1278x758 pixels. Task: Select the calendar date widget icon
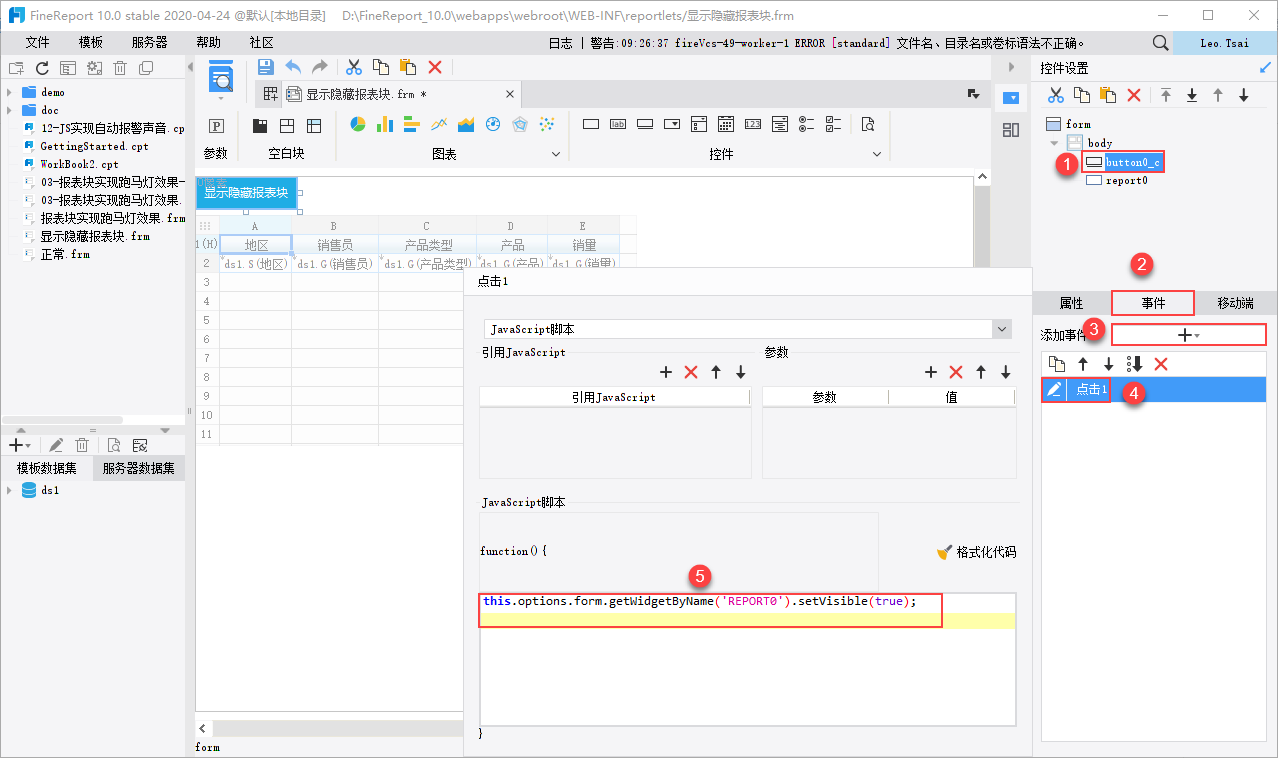[726, 125]
